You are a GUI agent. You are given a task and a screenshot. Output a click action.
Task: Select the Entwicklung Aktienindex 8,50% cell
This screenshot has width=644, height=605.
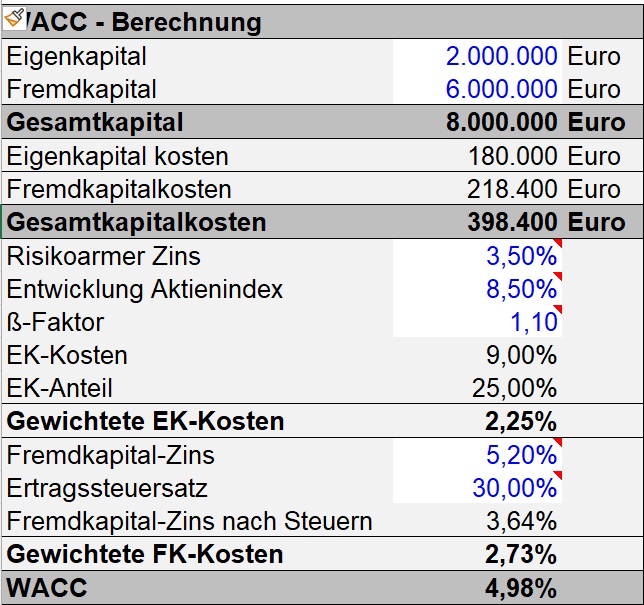coord(477,289)
